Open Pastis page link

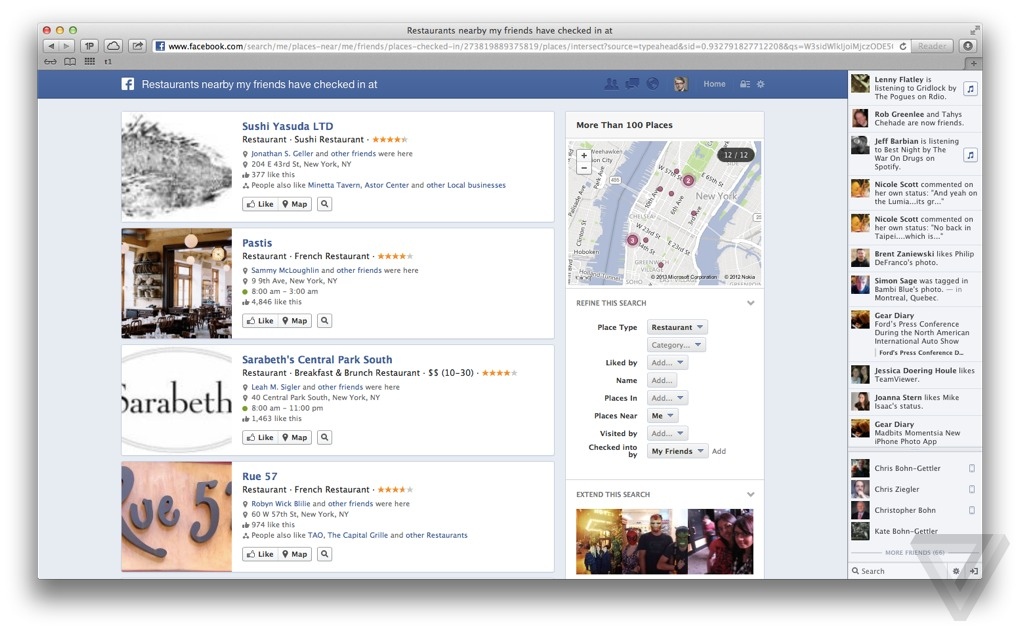point(257,243)
